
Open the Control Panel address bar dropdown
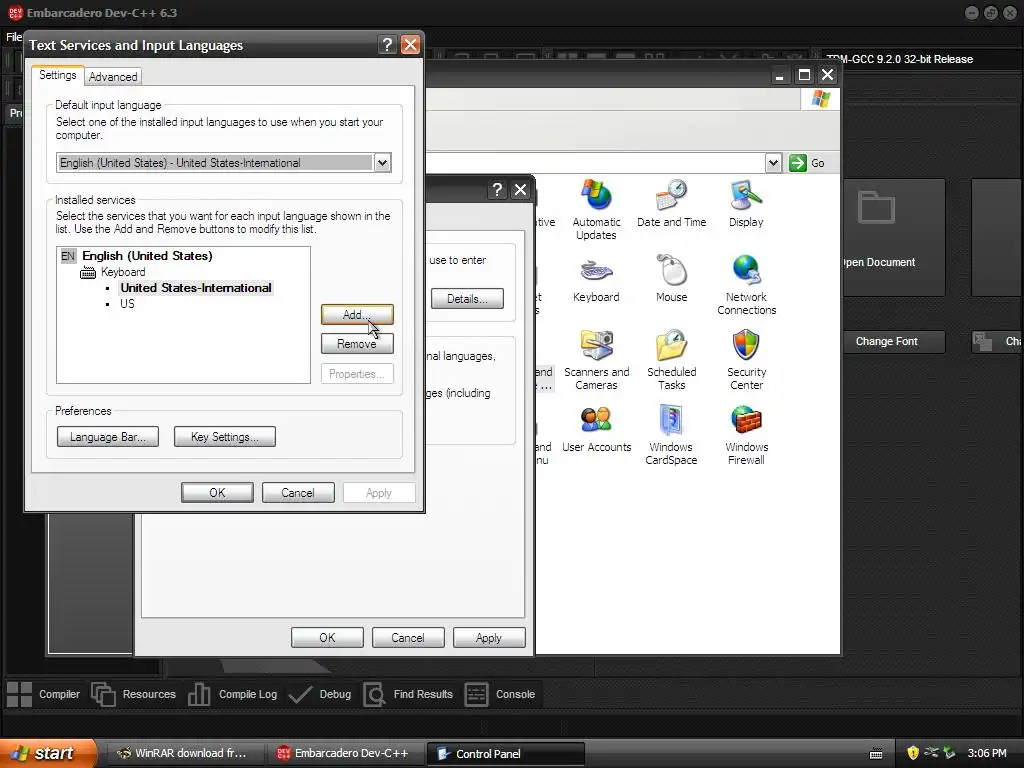[773, 163]
